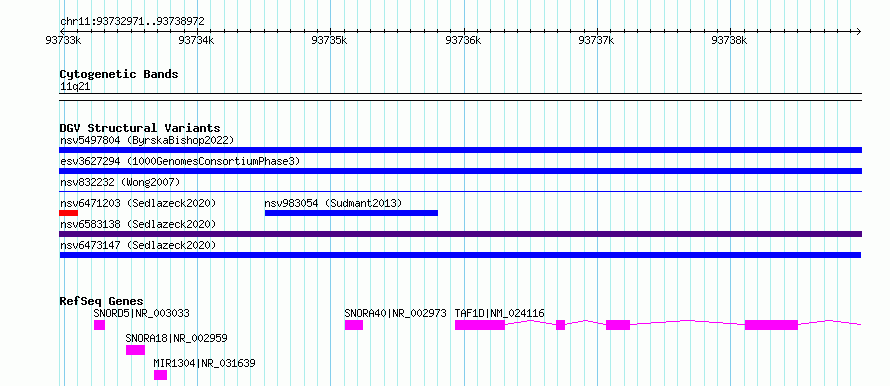This screenshot has width=890, height=386.
Task: Click the TAF1D|NM_024116 gene label
Action: [499, 313]
